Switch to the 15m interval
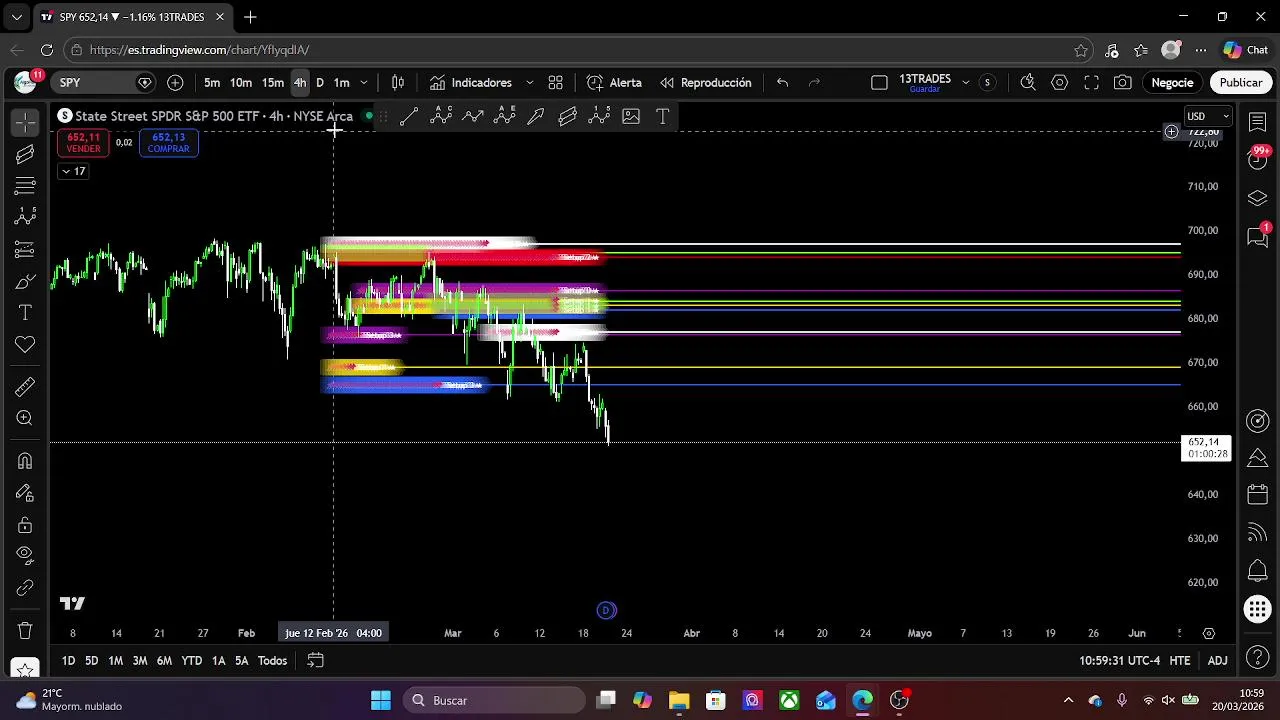1280x720 pixels. point(273,83)
